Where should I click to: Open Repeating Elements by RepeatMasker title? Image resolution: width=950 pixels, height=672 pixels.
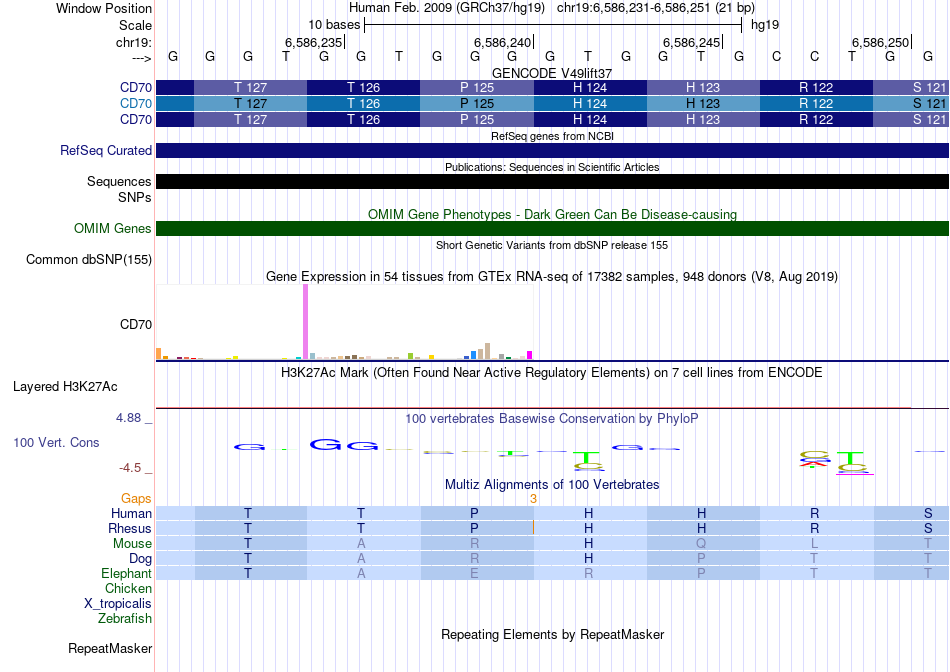(x=552, y=634)
